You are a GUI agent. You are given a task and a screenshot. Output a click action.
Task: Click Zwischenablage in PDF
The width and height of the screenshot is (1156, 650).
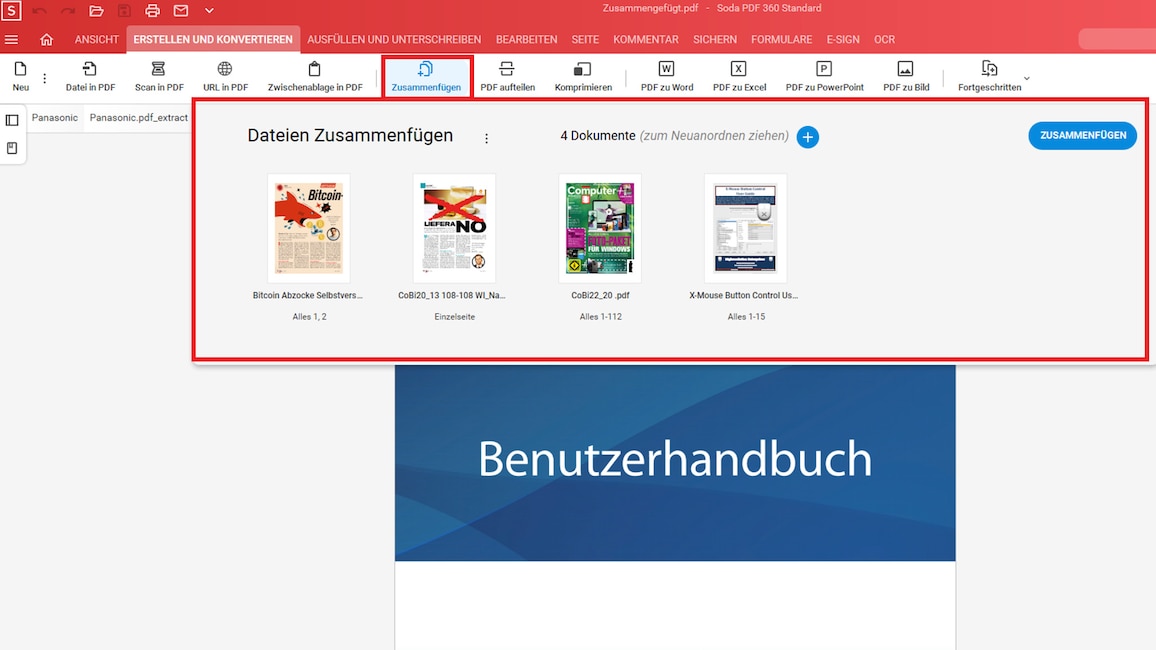click(315, 77)
